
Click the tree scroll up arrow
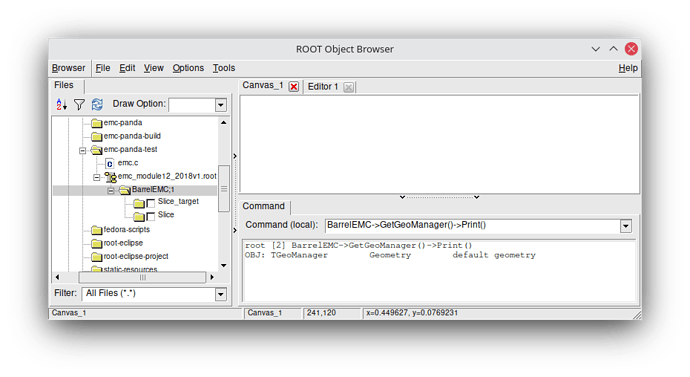coord(224,123)
